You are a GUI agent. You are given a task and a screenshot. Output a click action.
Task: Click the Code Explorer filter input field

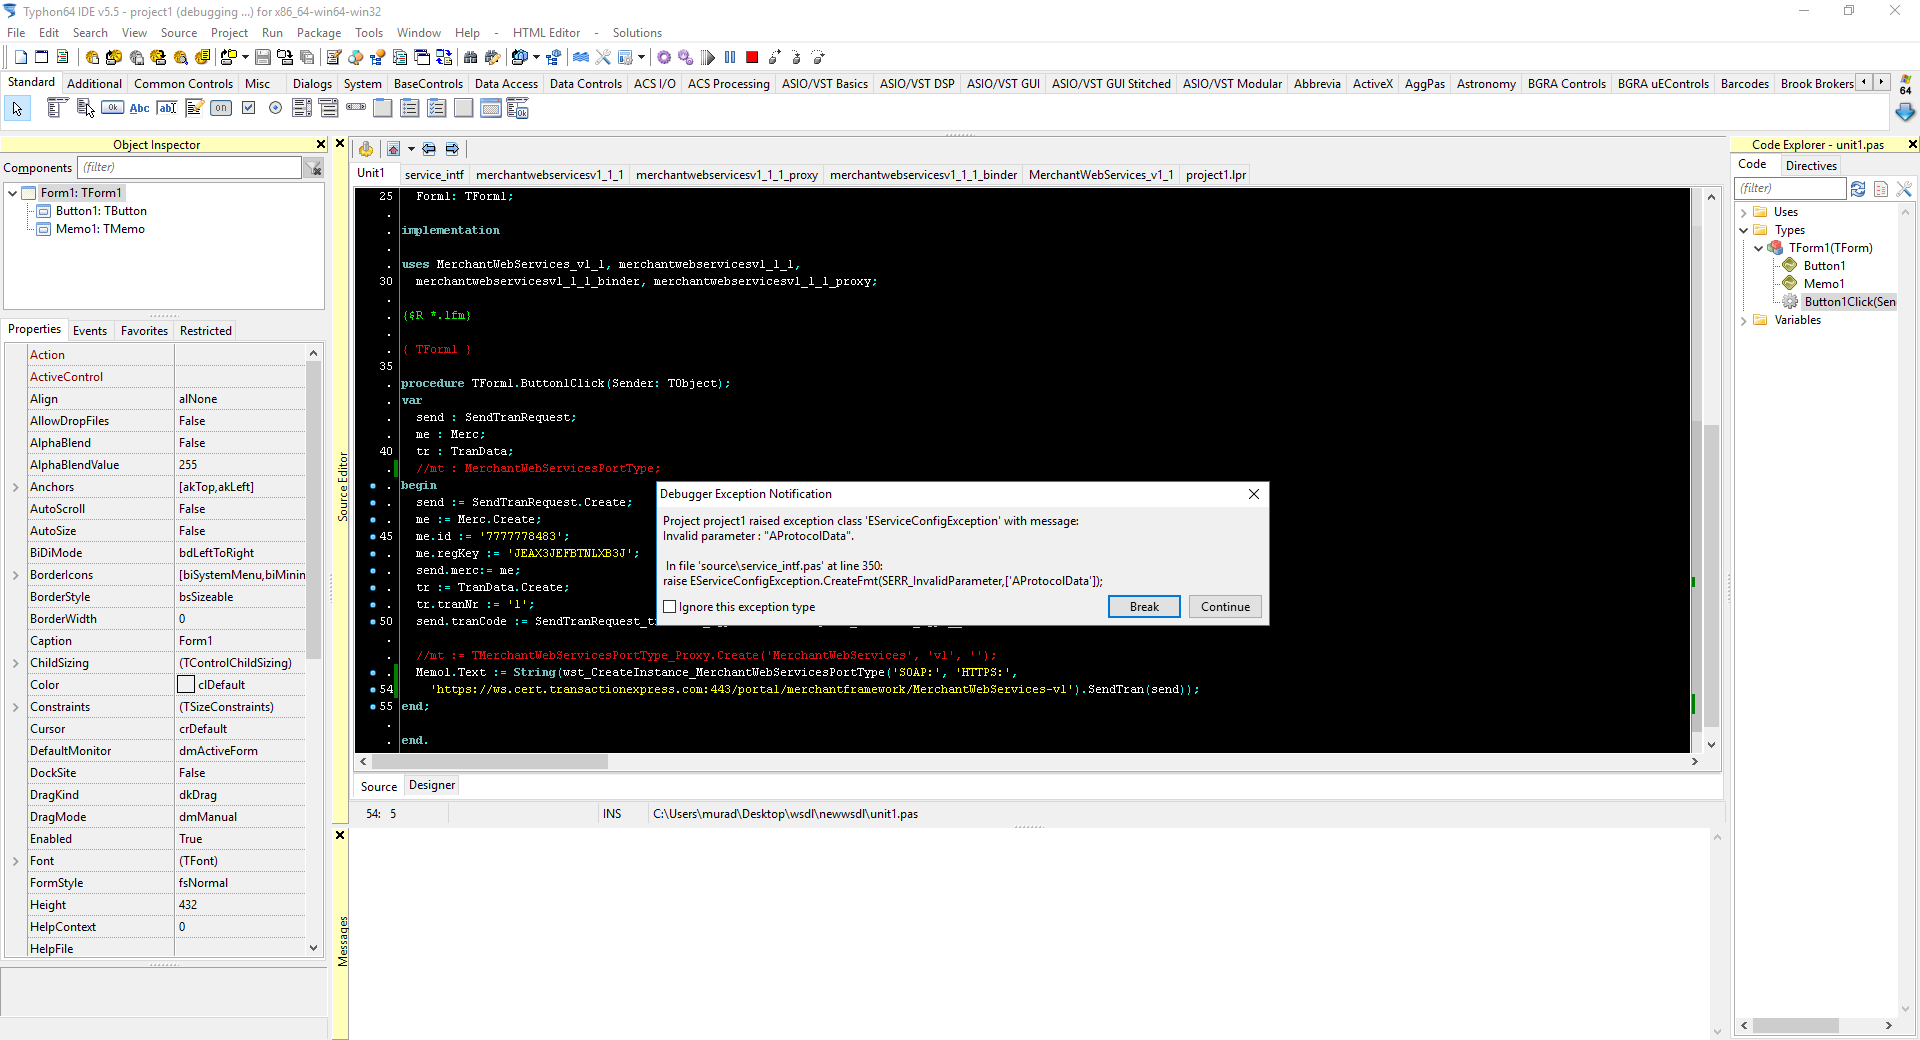(x=1790, y=189)
